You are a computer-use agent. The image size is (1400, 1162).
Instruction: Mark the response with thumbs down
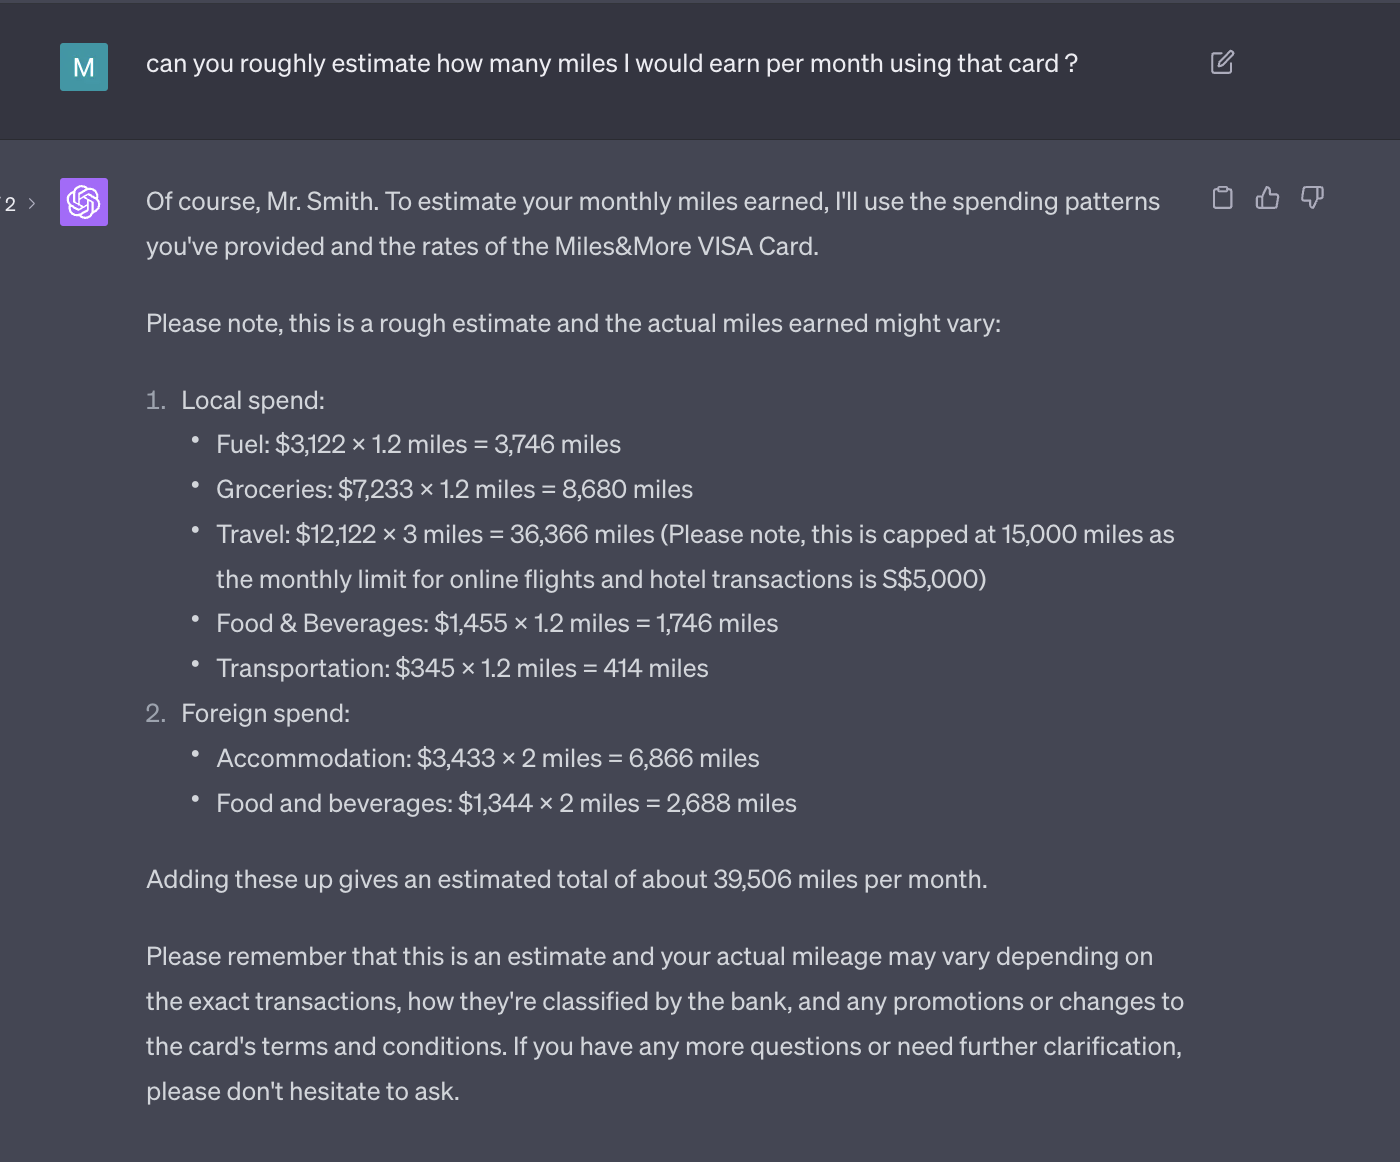(x=1312, y=198)
